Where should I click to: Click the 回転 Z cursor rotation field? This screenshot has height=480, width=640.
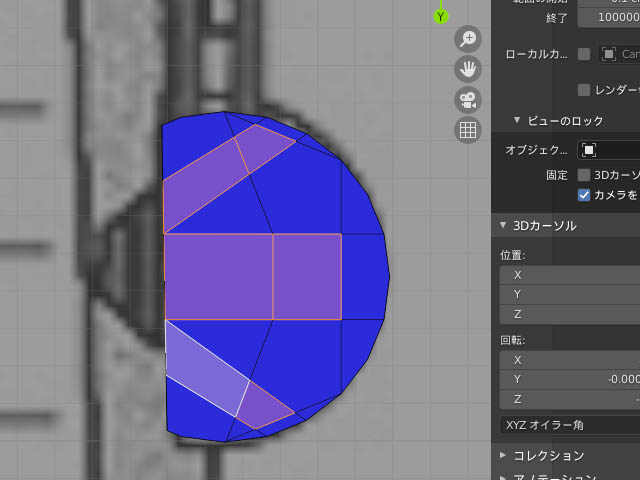(570, 400)
